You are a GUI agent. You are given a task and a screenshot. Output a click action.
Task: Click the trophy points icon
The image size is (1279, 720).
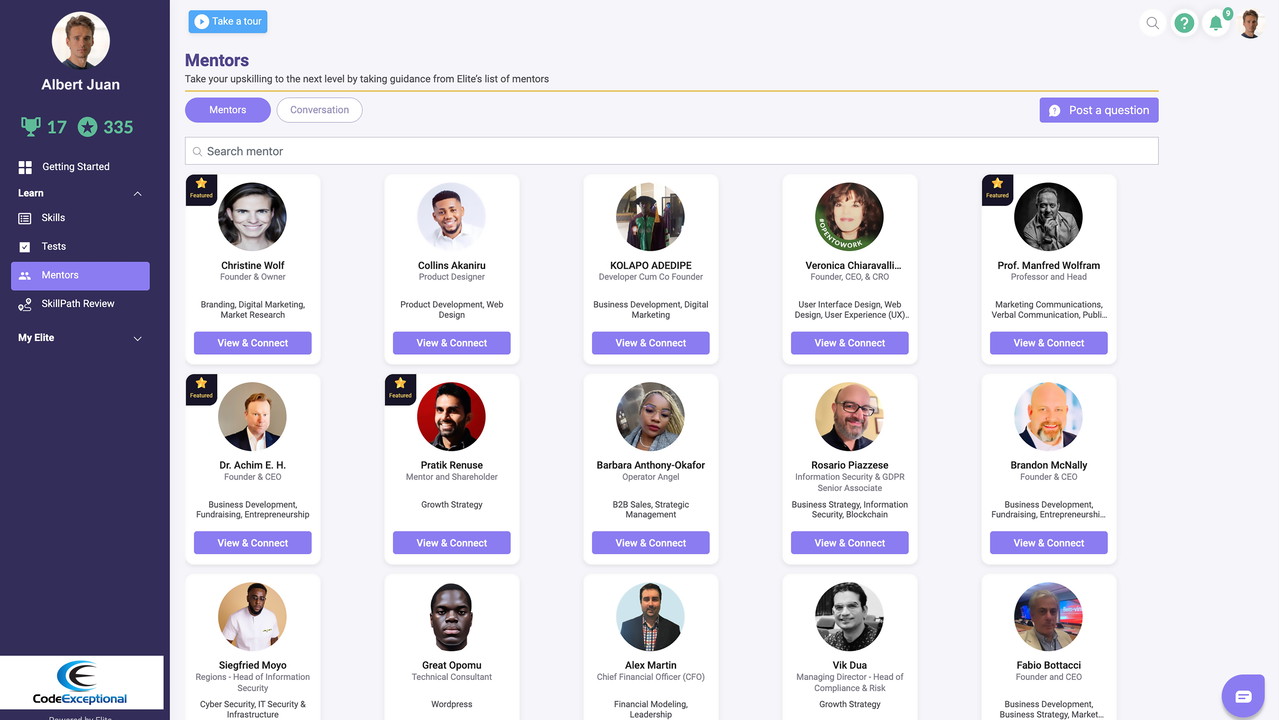tap(30, 127)
